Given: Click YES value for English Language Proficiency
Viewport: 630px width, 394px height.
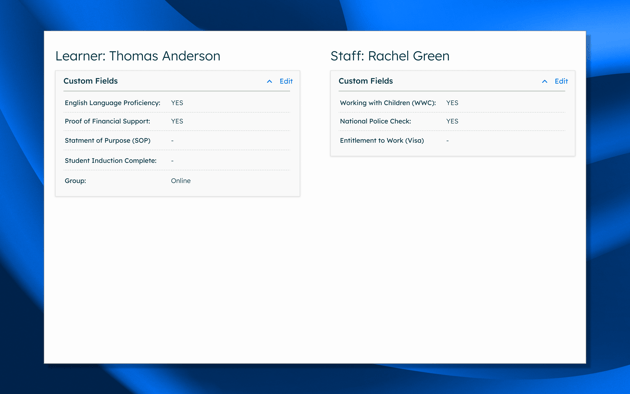Looking at the screenshot, I should (x=177, y=103).
